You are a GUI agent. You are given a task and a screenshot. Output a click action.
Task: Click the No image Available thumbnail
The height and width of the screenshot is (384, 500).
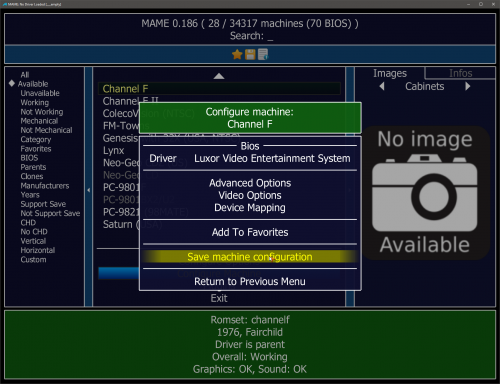click(x=425, y=193)
